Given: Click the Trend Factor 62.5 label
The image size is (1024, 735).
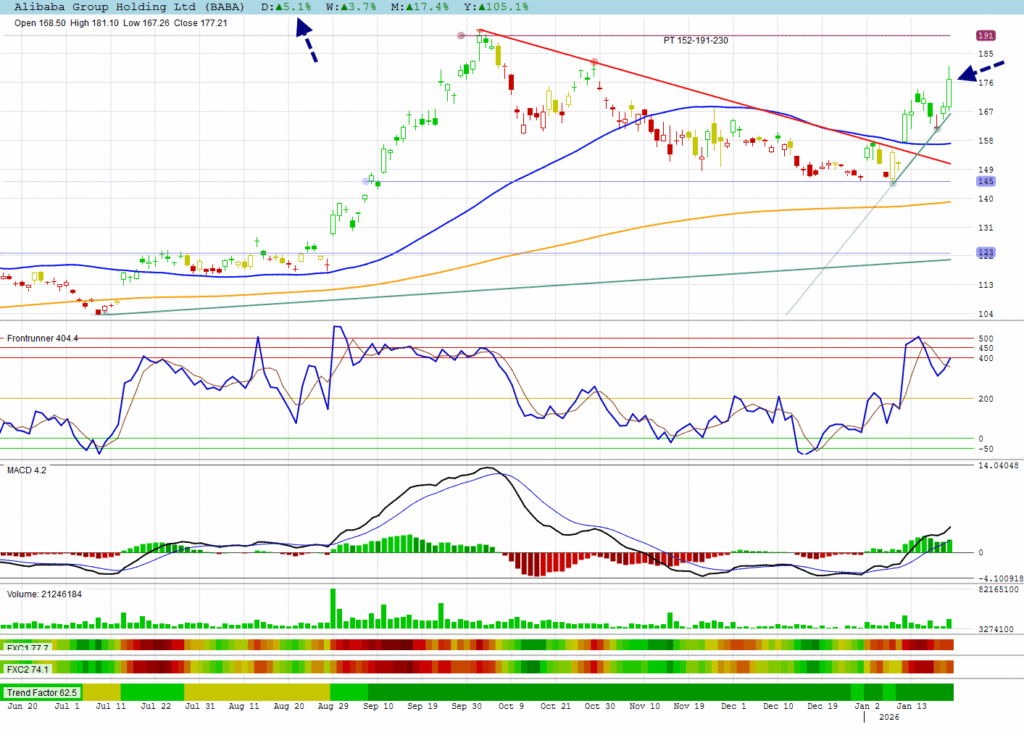Looking at the screenshot, I should 42,692.
